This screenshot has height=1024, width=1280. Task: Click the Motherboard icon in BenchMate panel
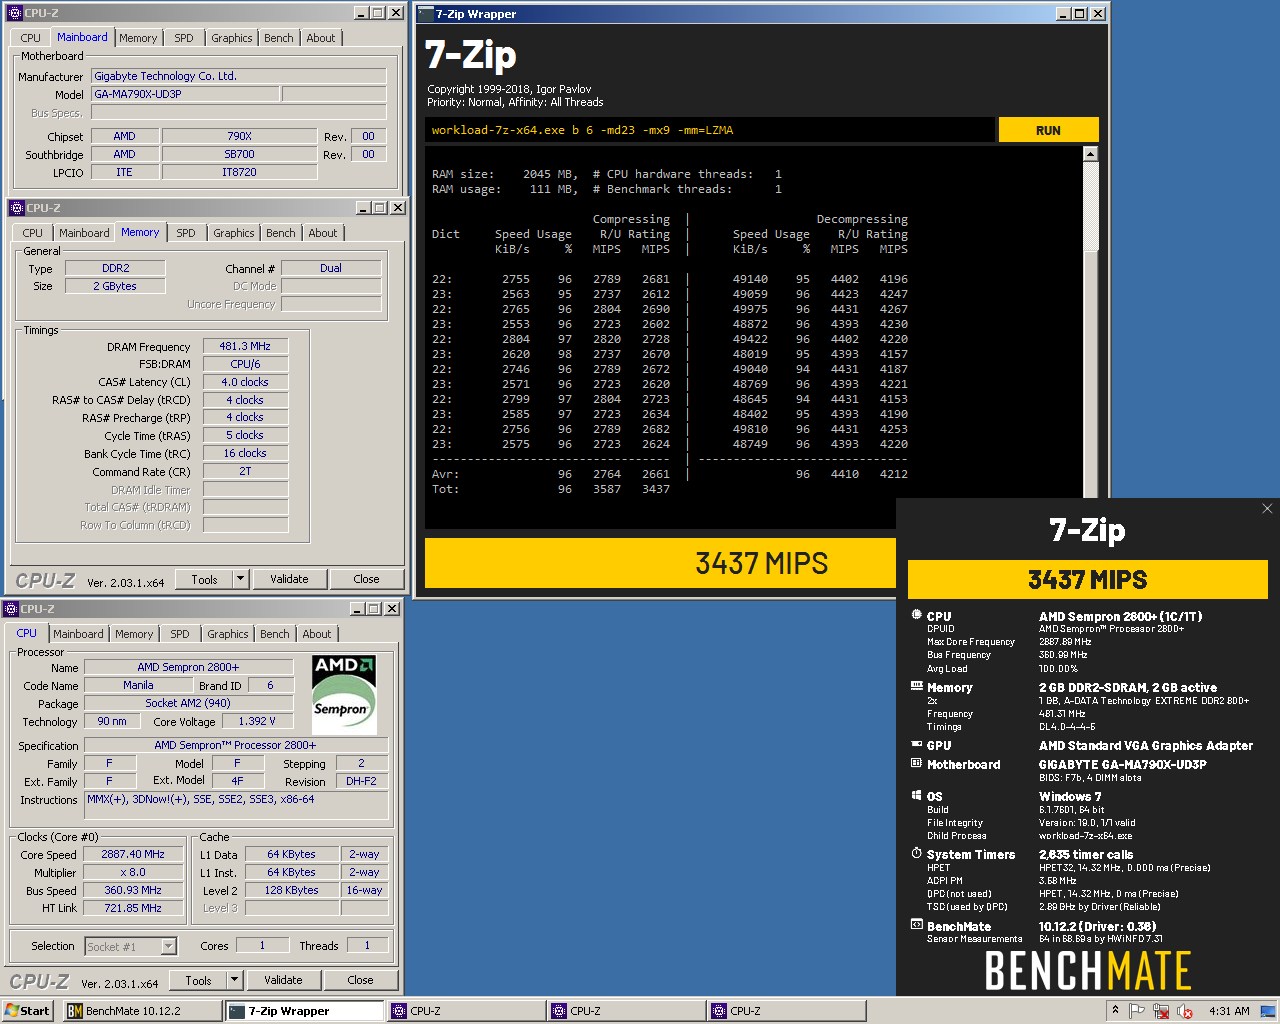click(x=916, y=763)
